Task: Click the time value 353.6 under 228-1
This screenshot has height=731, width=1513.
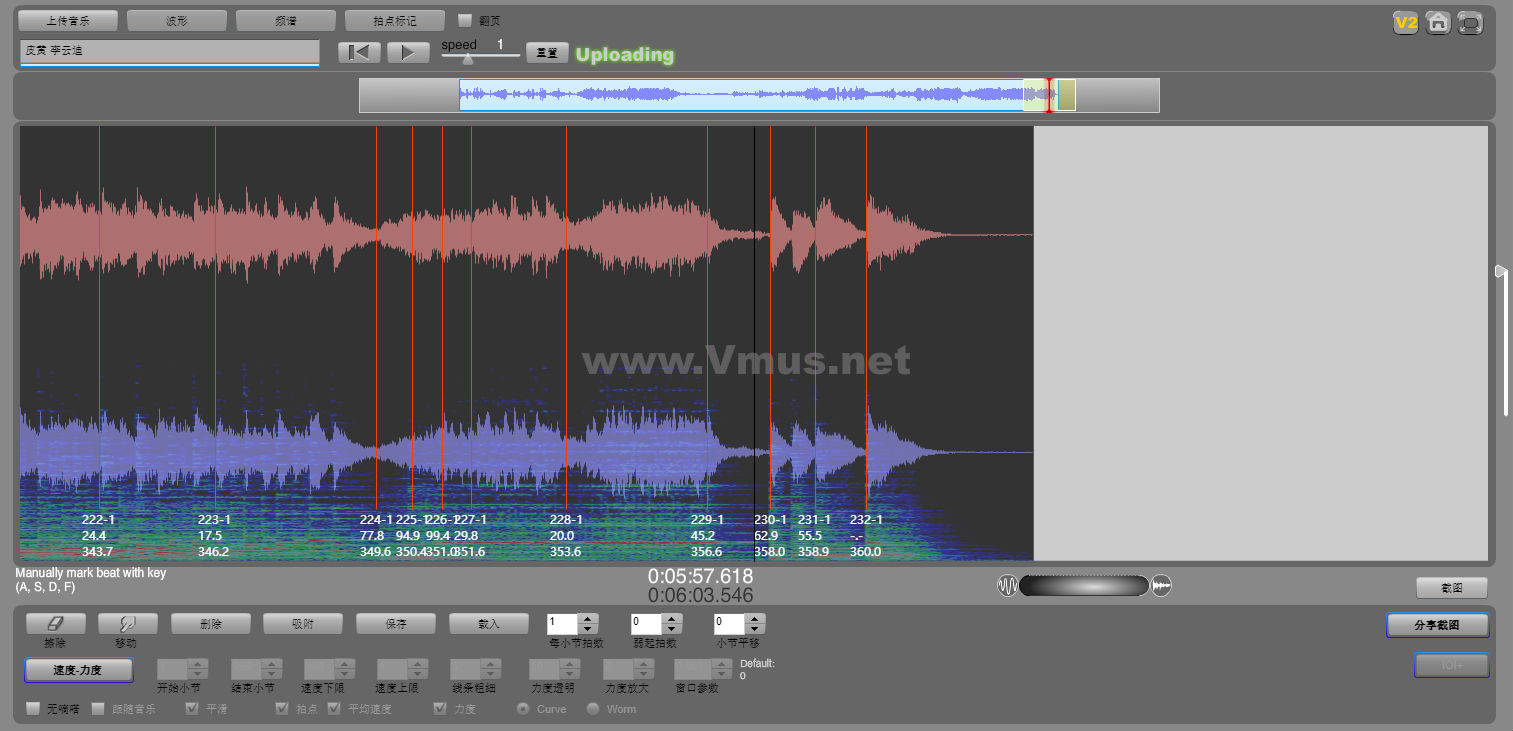Action: coord(565,552)
